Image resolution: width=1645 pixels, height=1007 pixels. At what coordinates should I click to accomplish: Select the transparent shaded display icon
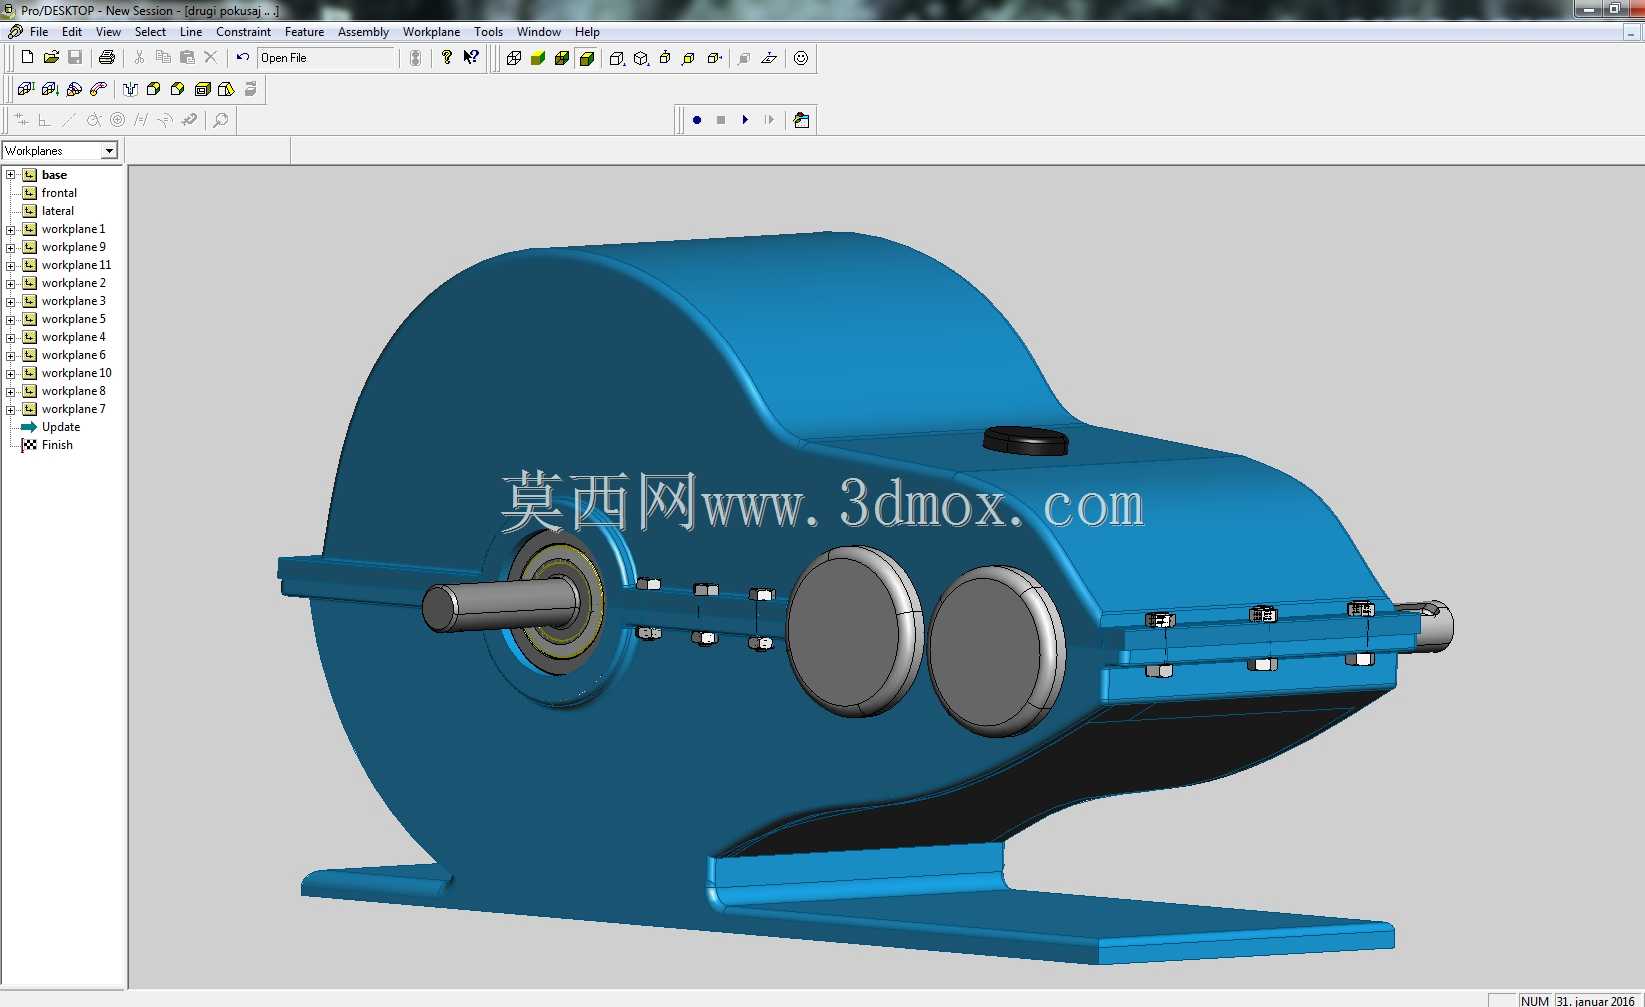pos(538,58)
